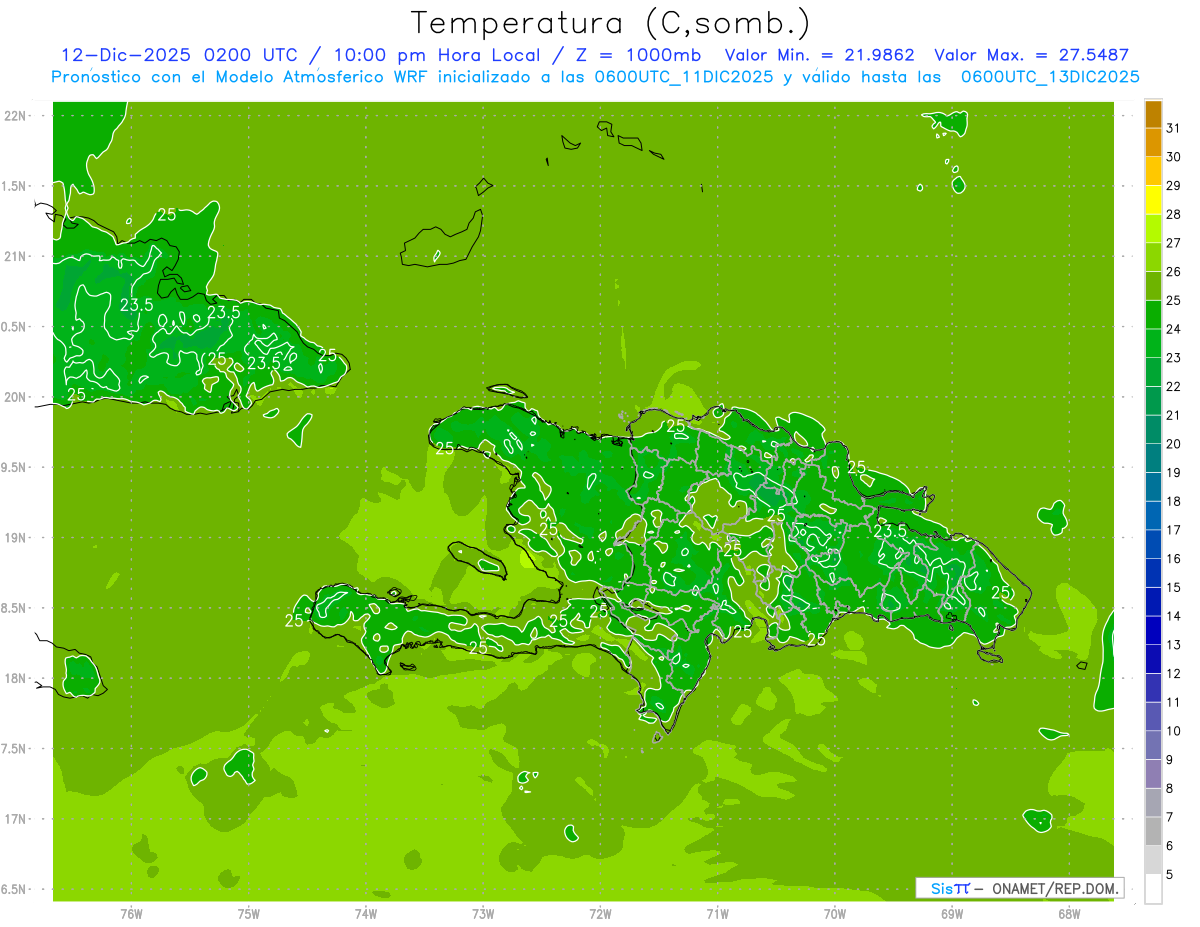Click the colorbar scale label "23"

[x=1174, y=358]
